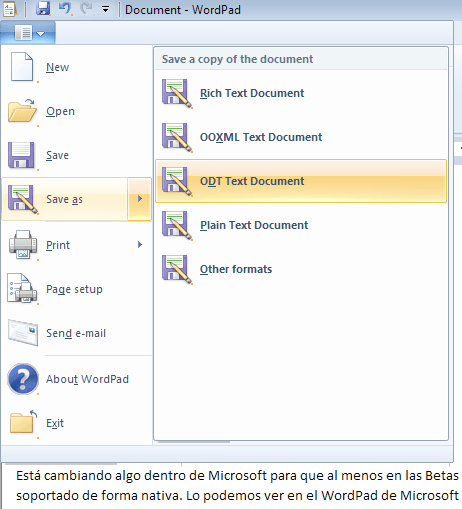Click the printer icon for Print
This screenshot has height=509, width=462.
click(x=23, y=244)
